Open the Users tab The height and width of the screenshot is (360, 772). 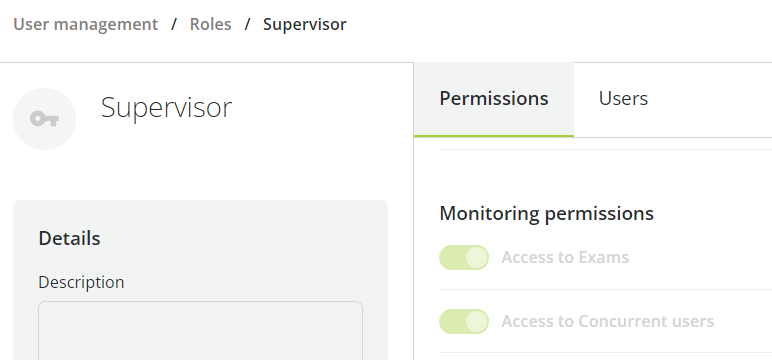coord(623,99)
